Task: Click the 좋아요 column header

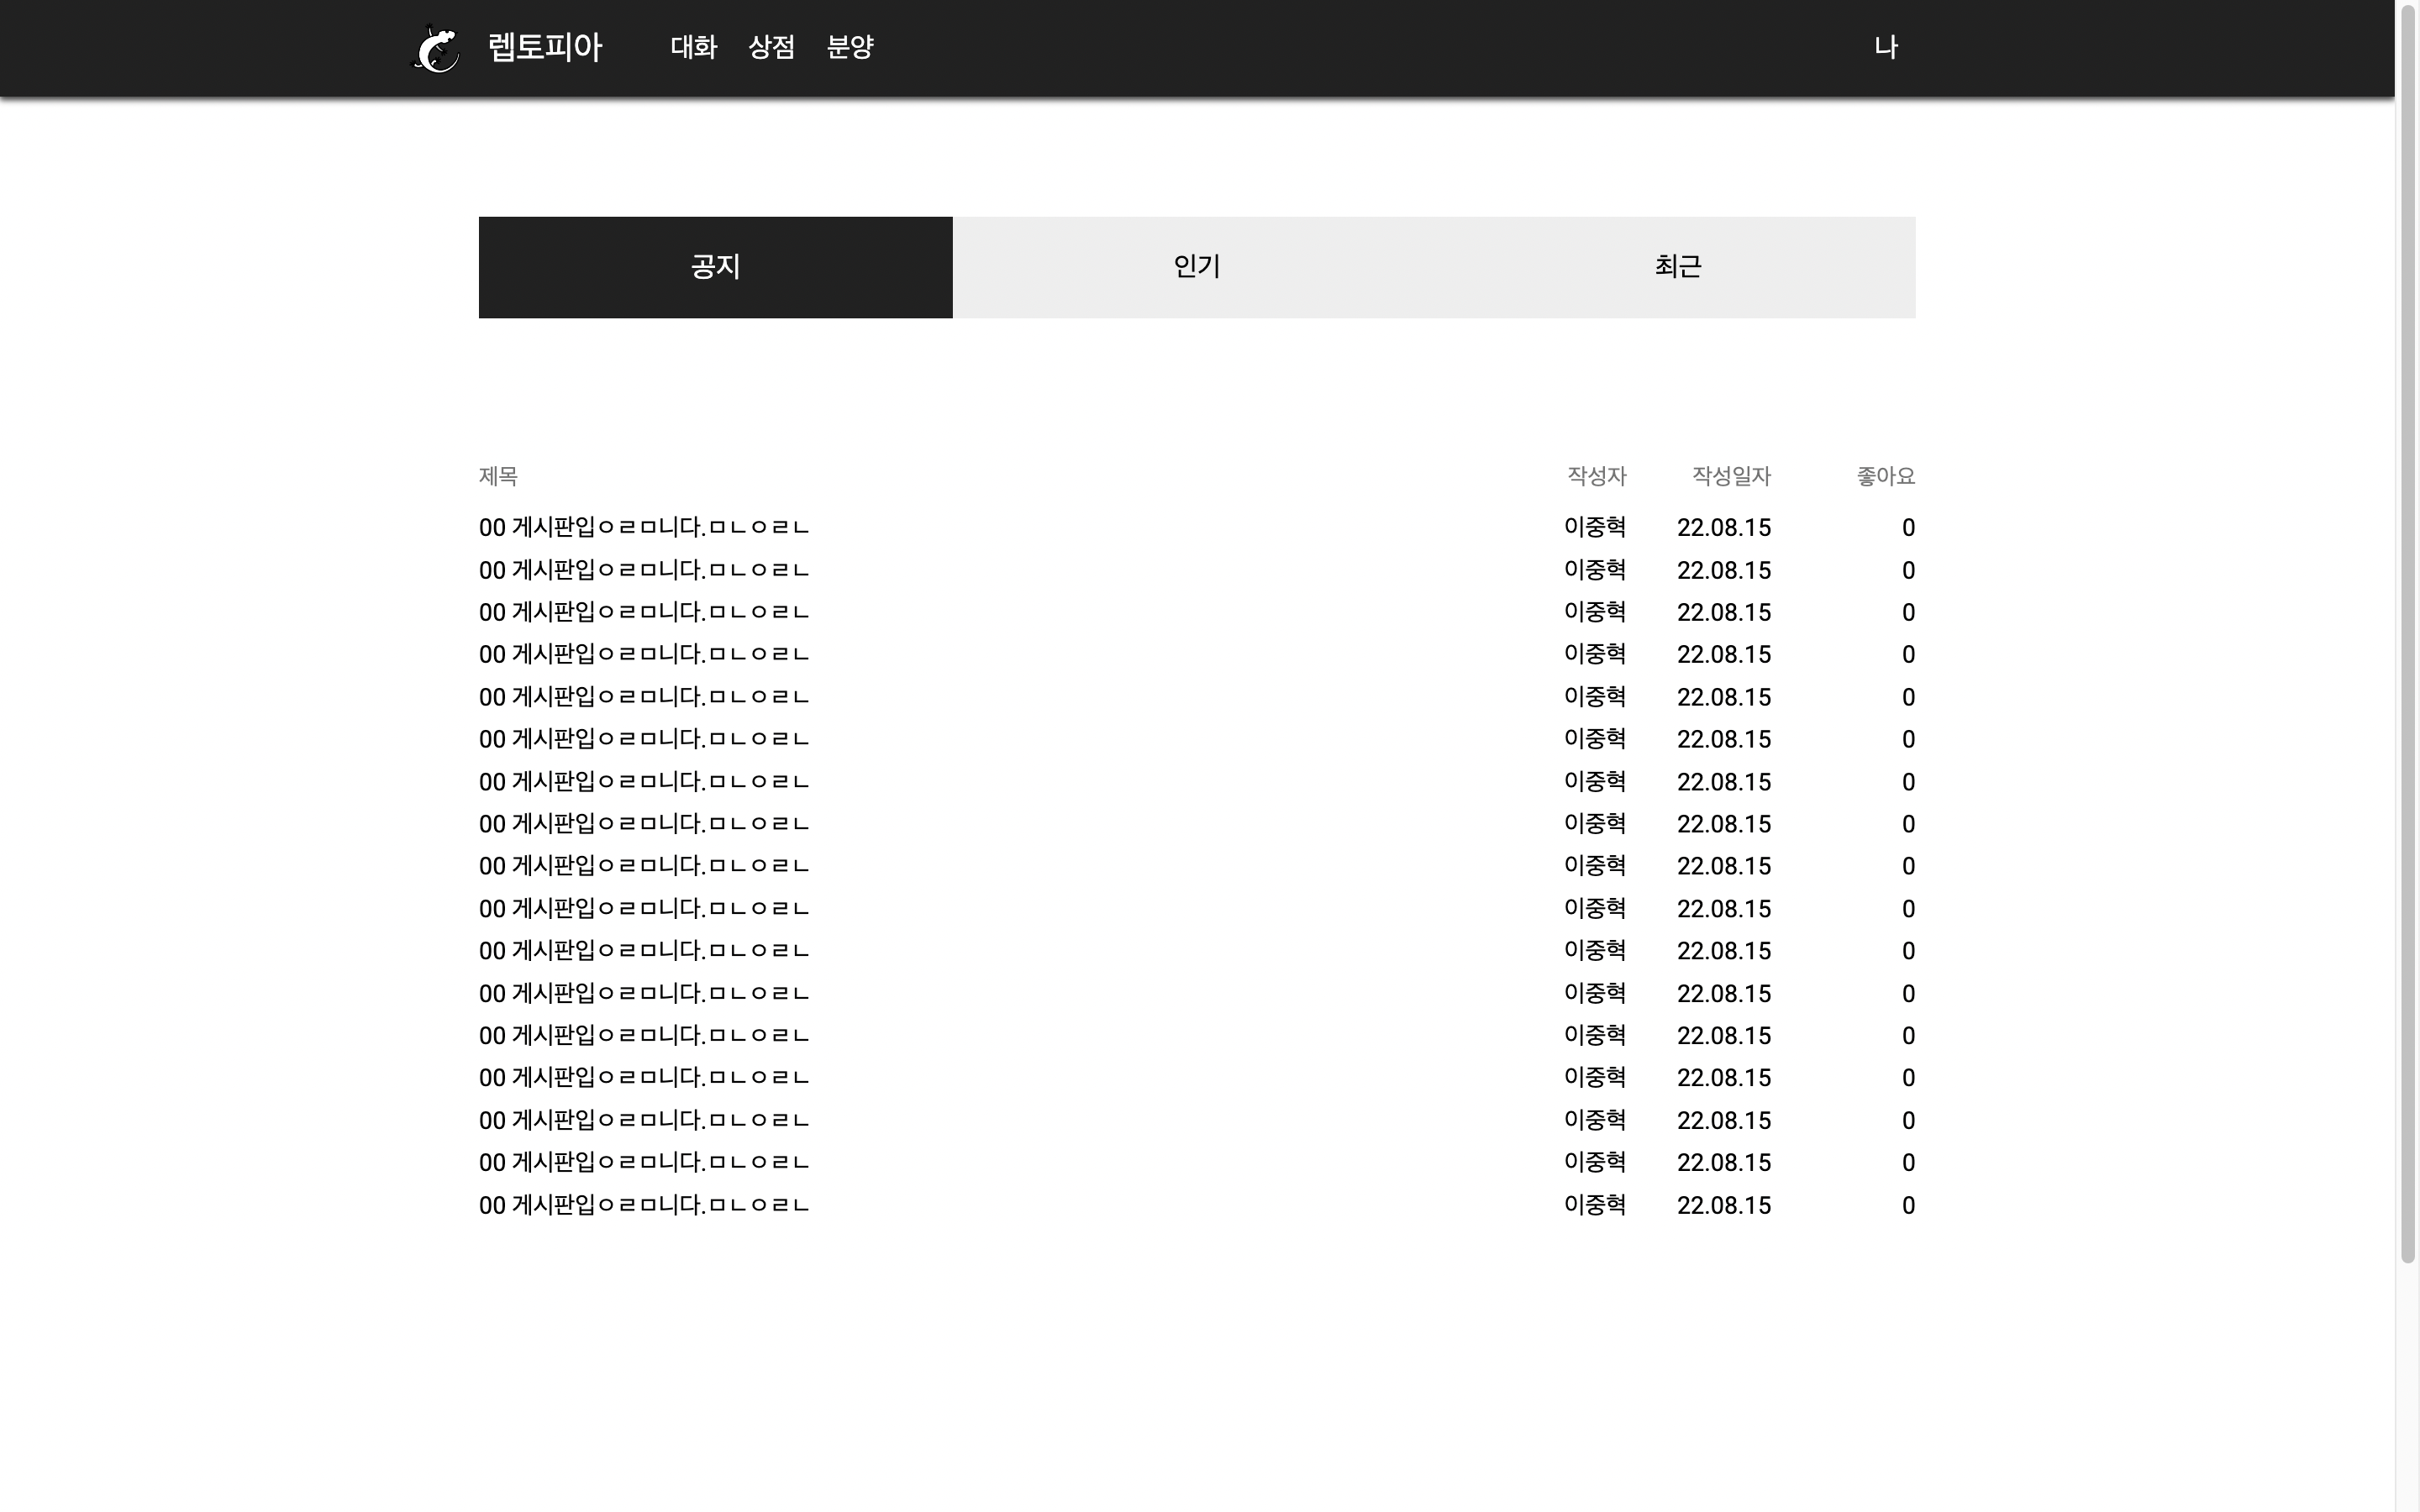Action: [1885, 476]
